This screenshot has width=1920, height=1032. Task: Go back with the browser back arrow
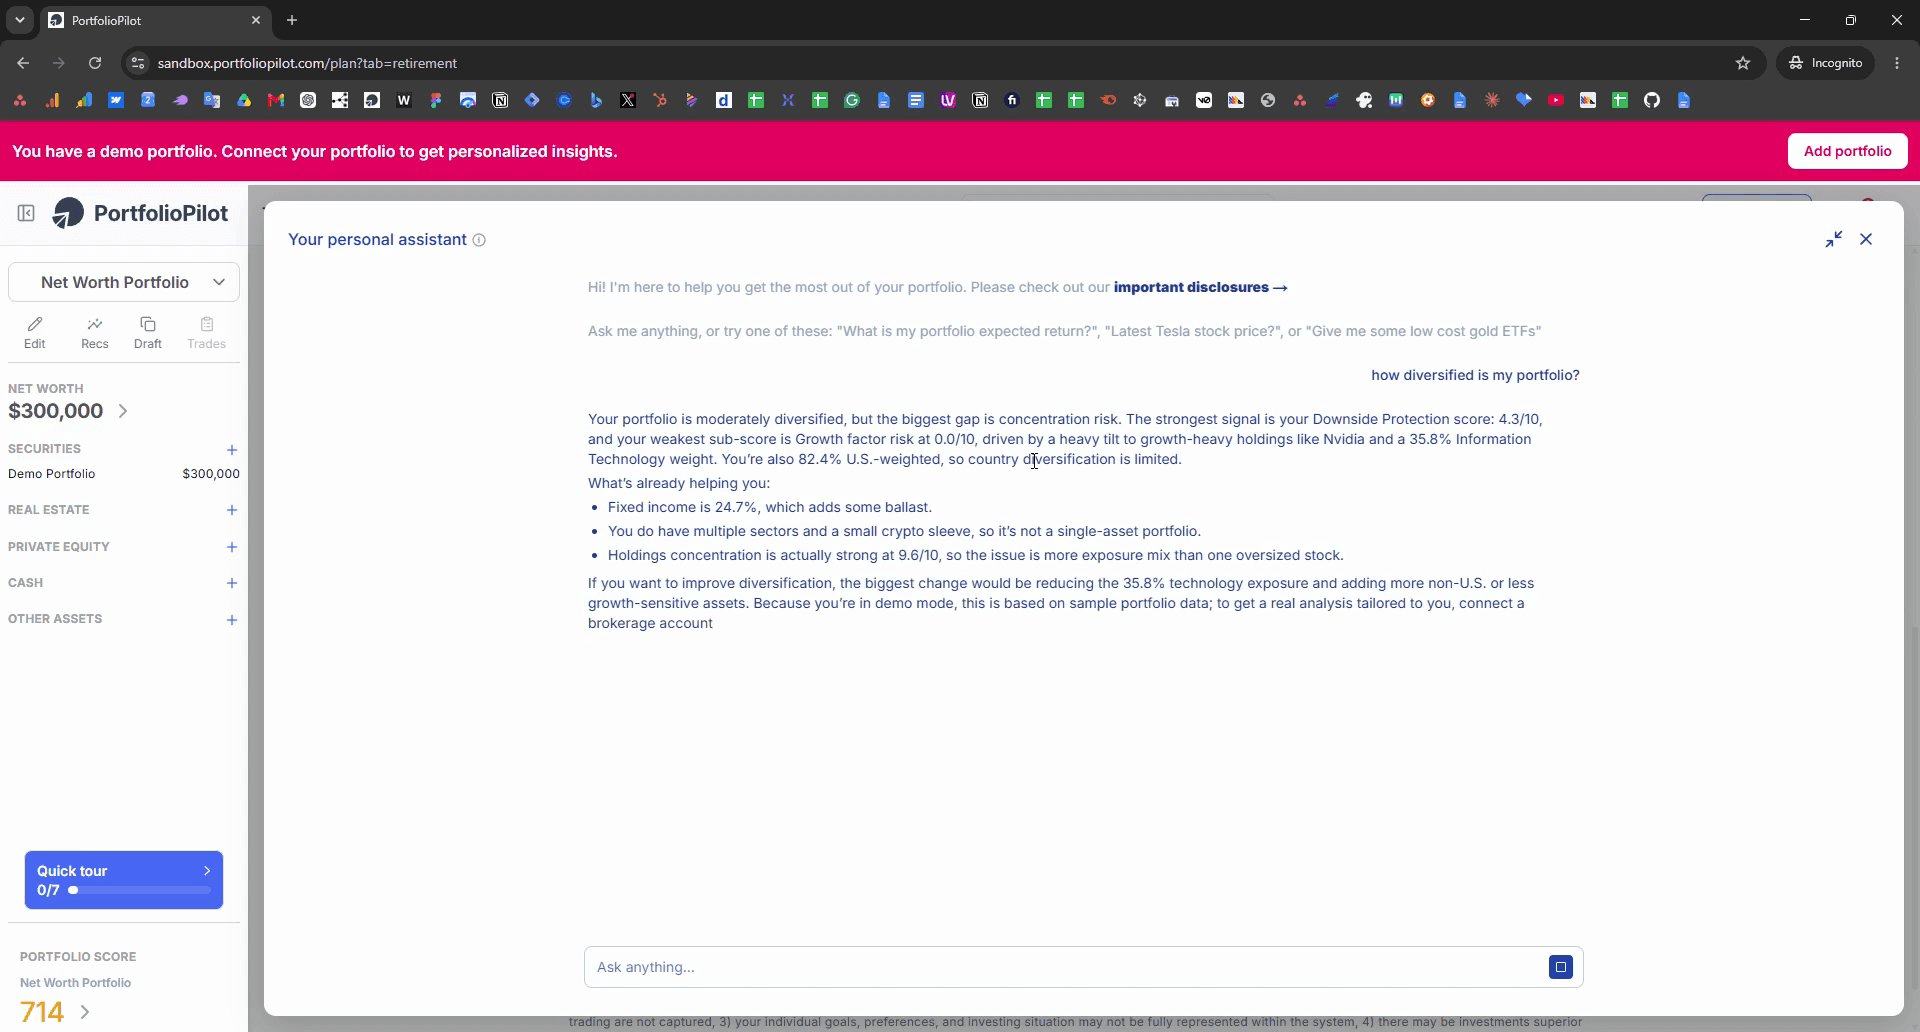point(23,63)
